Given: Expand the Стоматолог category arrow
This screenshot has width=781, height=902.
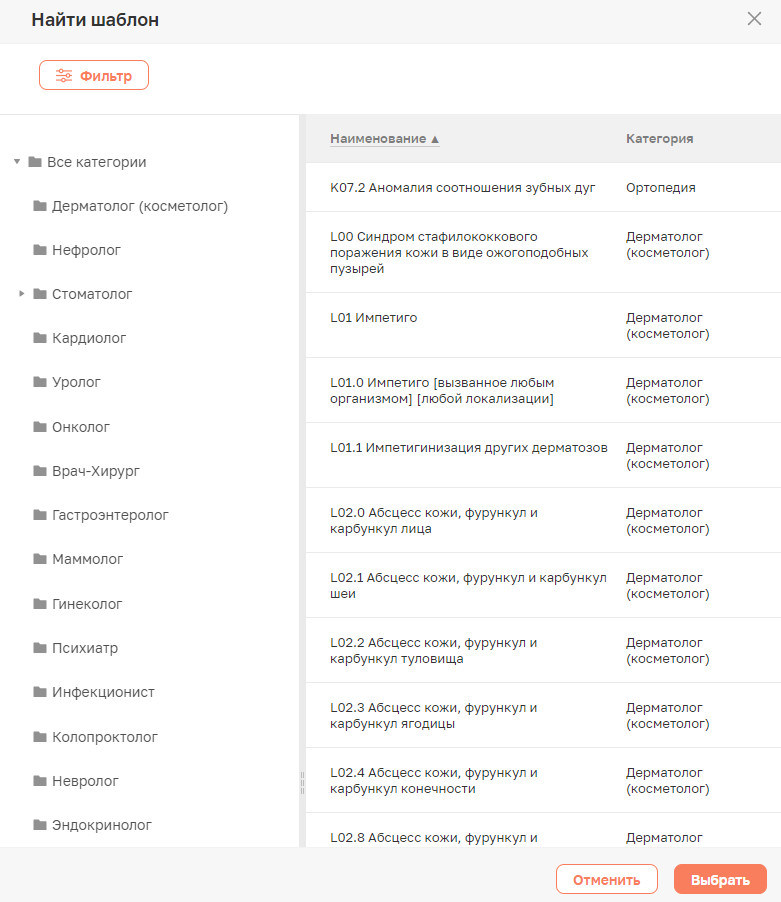Looking at the screenshot, I should point(22,294).
